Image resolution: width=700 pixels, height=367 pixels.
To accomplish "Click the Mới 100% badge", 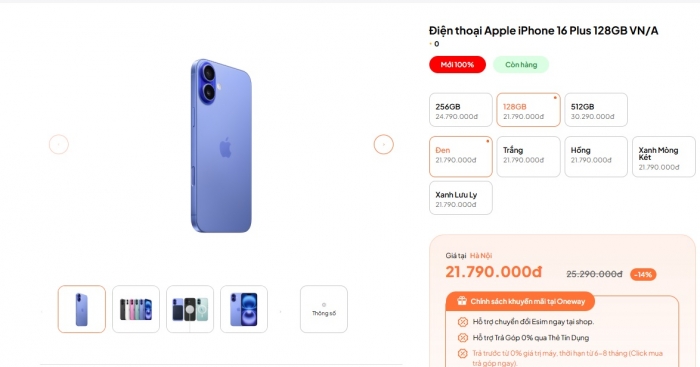I will (457, 65).
